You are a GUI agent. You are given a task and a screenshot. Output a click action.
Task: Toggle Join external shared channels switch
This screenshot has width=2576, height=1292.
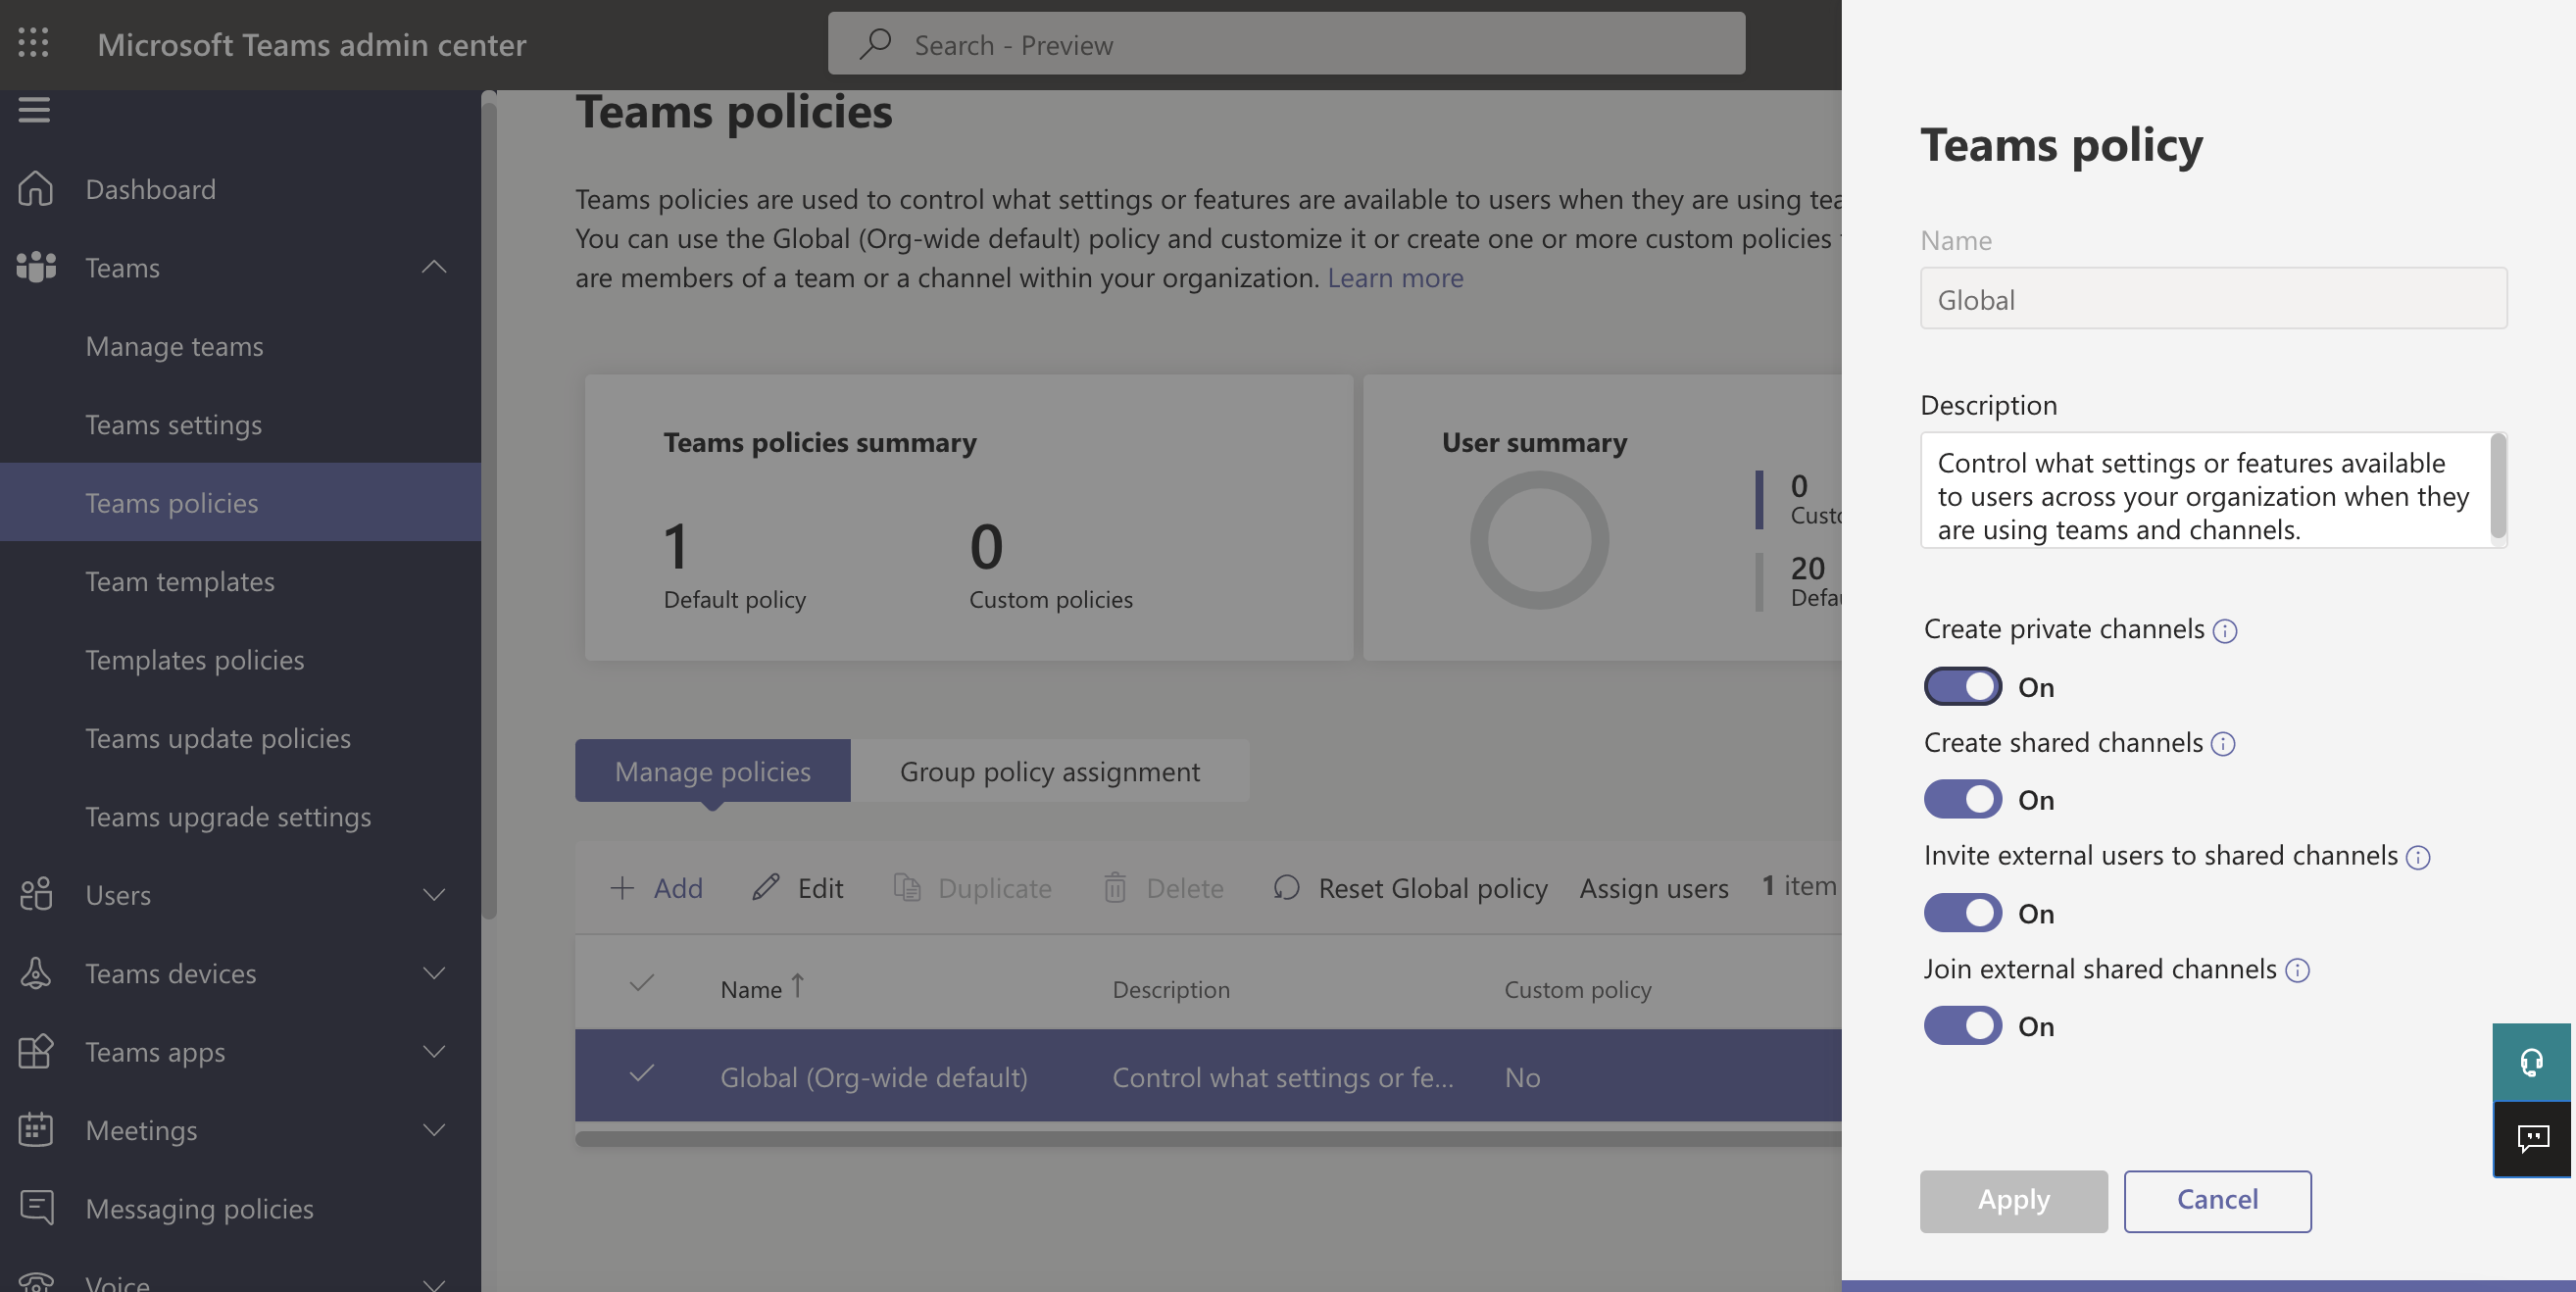pyautogui.click(x=1962, y=1026)
